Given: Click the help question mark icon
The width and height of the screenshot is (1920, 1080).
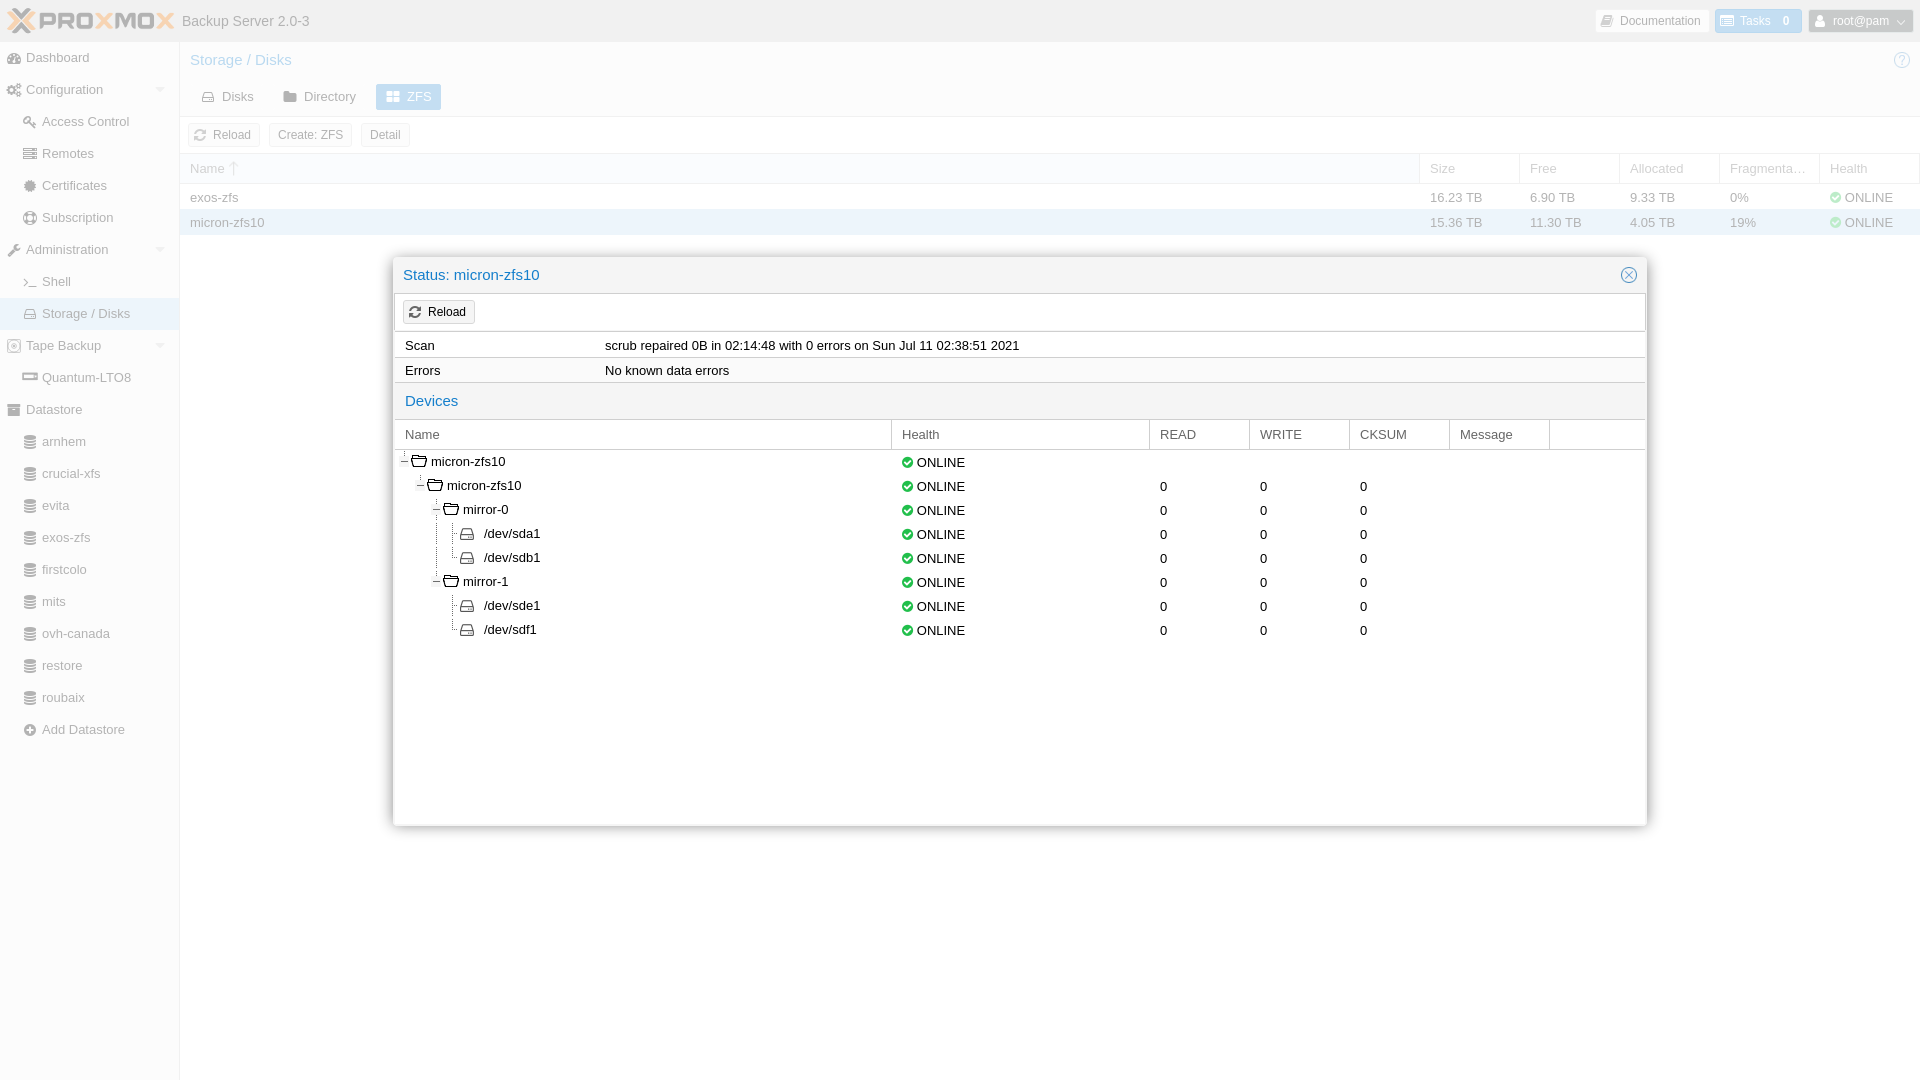Looking at the screenshot, I should 1901,60.
